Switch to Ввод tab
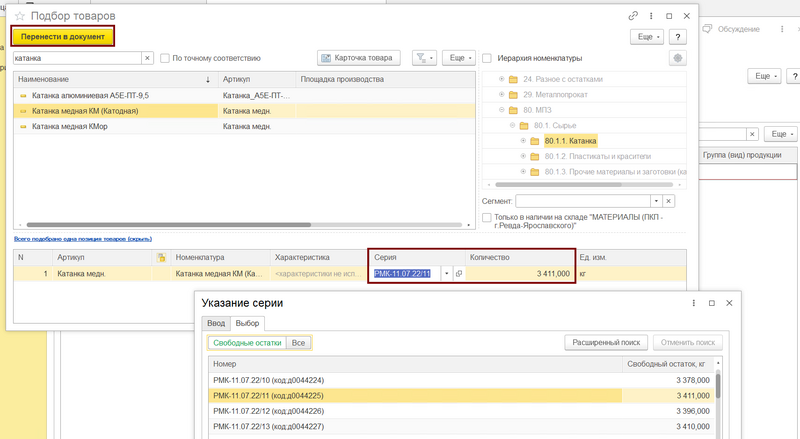The height and width of the screenshot is (439, 800). pos(216,323)
